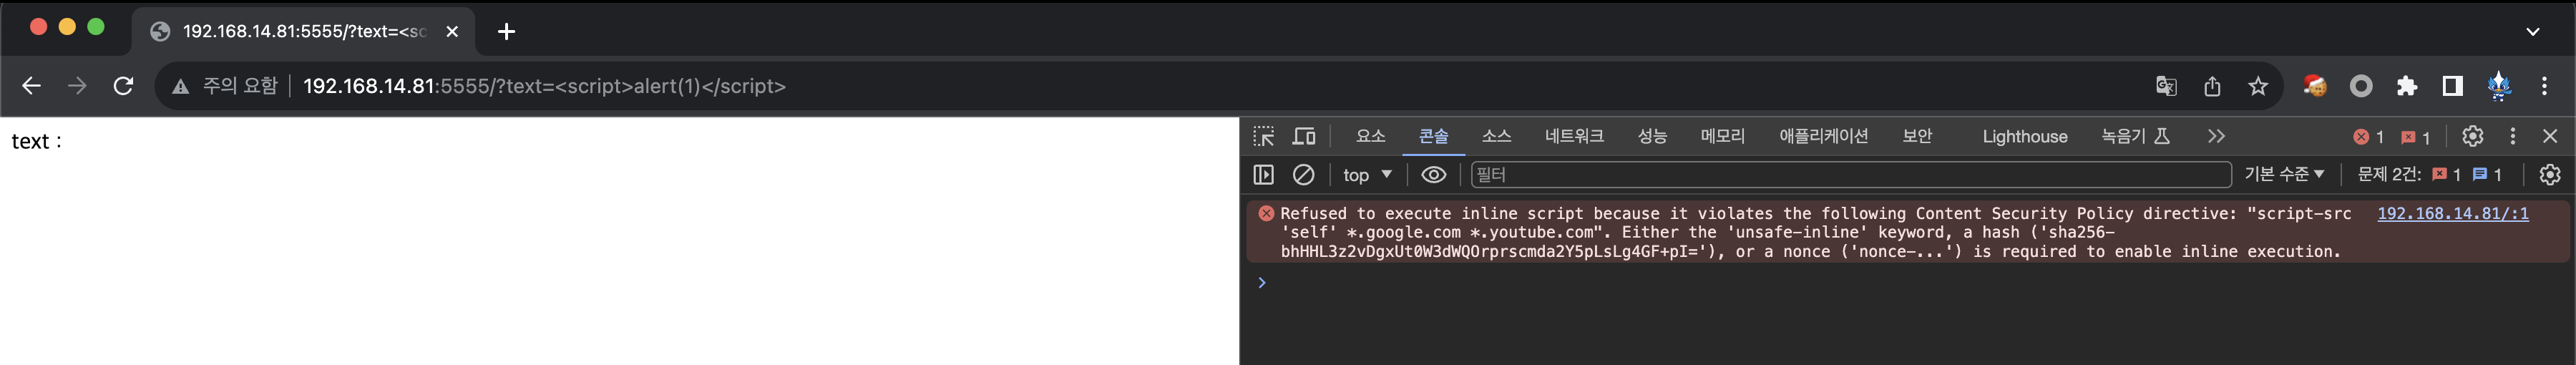The width and height of the screenshot is (2576, 365).
Task: Share this page icon
Action: pos(2212,86)
